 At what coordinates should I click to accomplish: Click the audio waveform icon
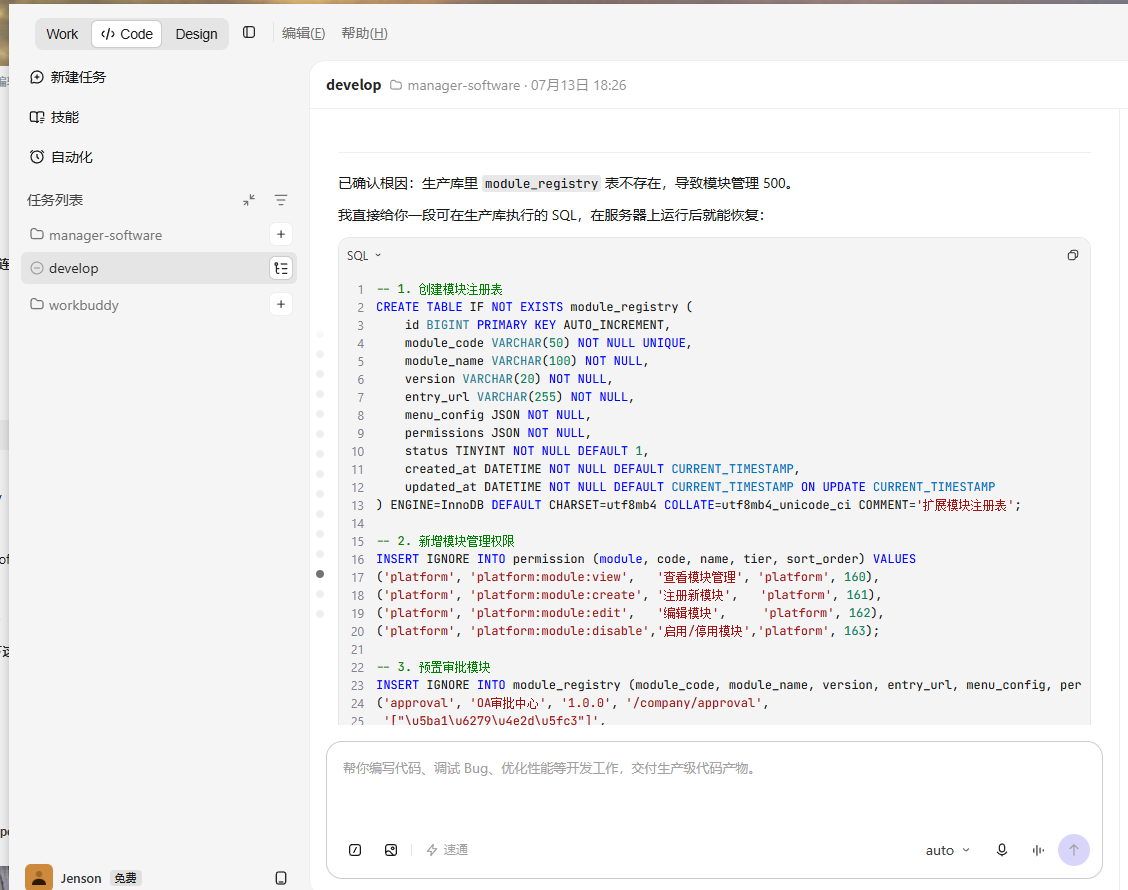click(x=1037, y=850)
